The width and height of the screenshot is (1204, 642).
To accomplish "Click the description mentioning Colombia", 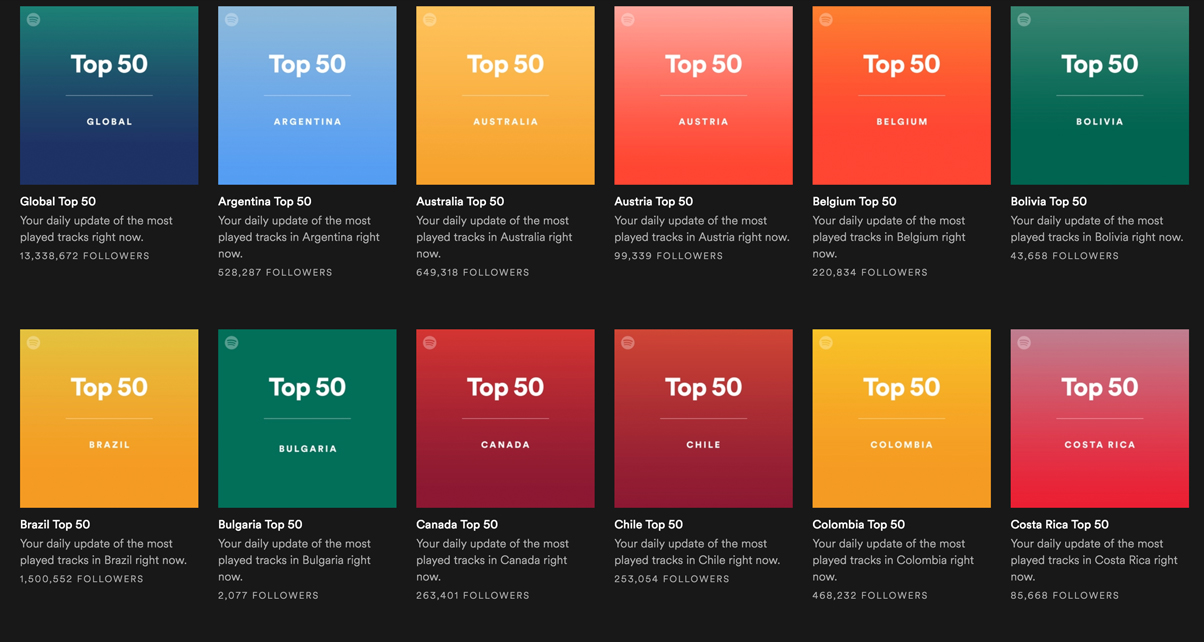I will pyautogui.click(x=893, y=560).
